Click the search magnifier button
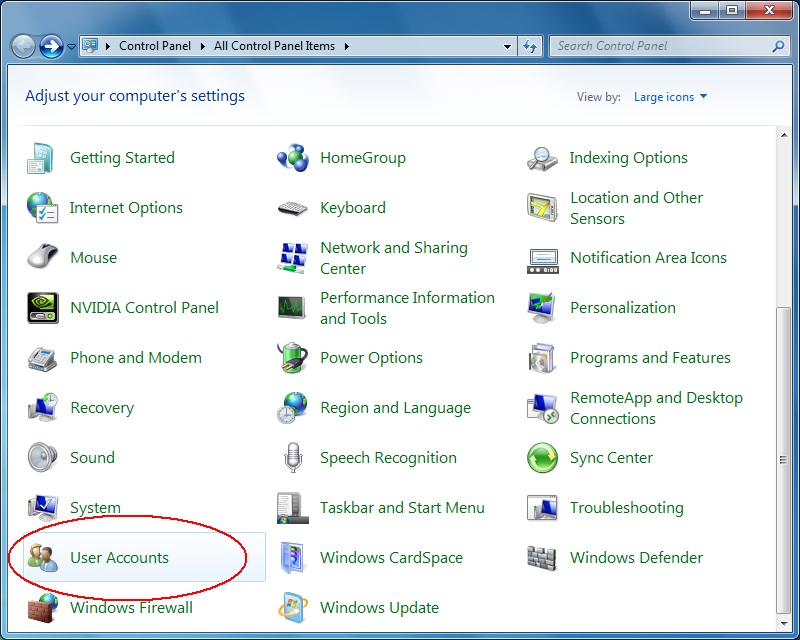The image size is (800, 640). coord(778,46)
